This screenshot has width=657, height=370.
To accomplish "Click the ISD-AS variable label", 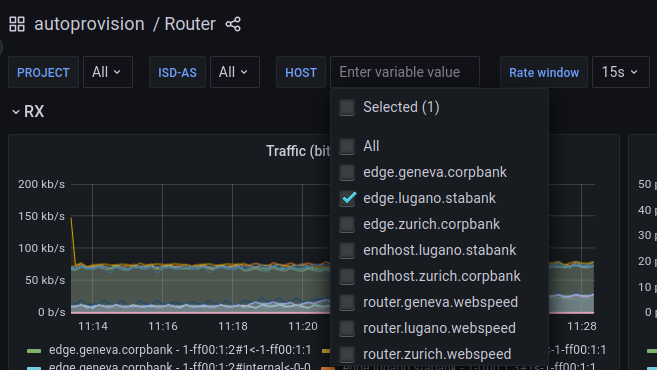I will 177,72.
